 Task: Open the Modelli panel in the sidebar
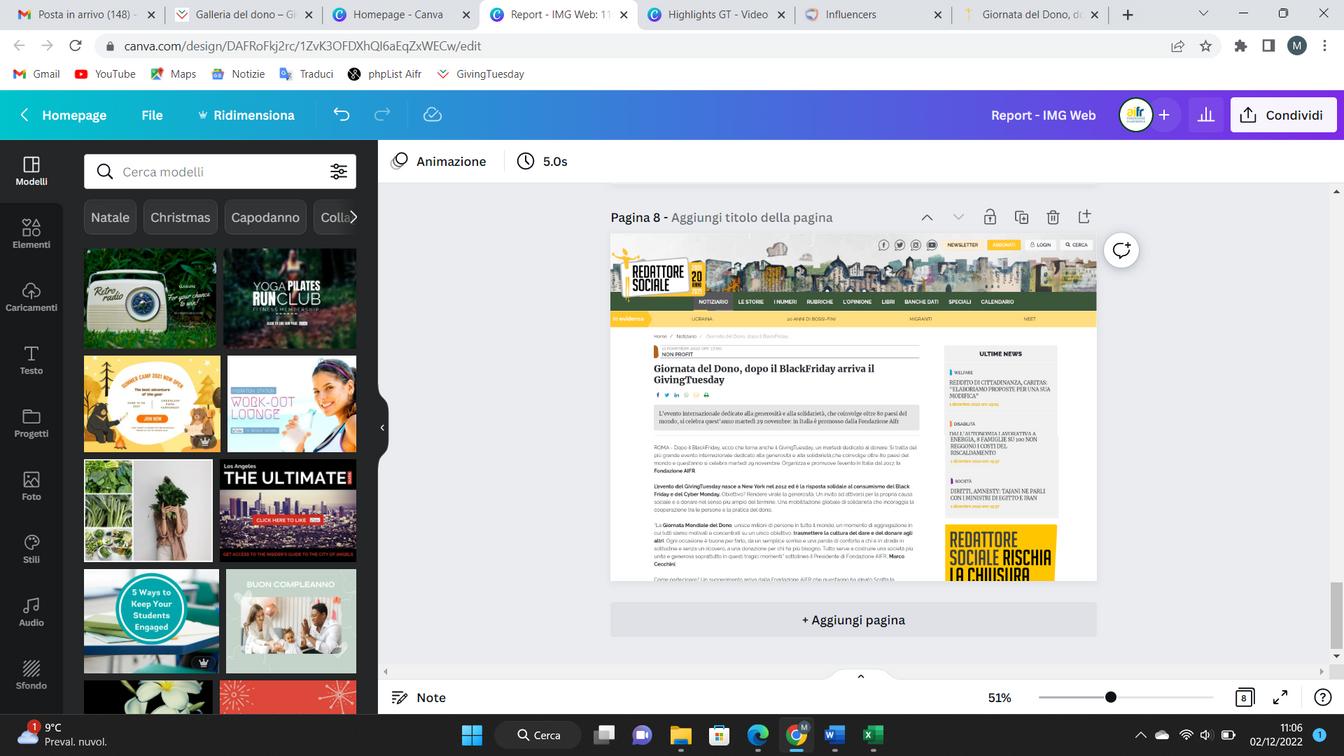(x=31, y=171)
